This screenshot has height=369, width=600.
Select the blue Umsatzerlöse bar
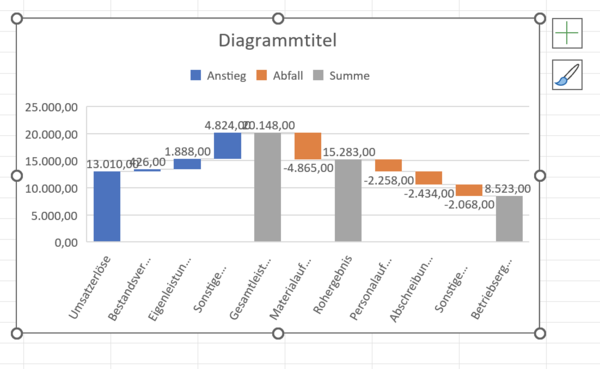[x=107, y=206]
